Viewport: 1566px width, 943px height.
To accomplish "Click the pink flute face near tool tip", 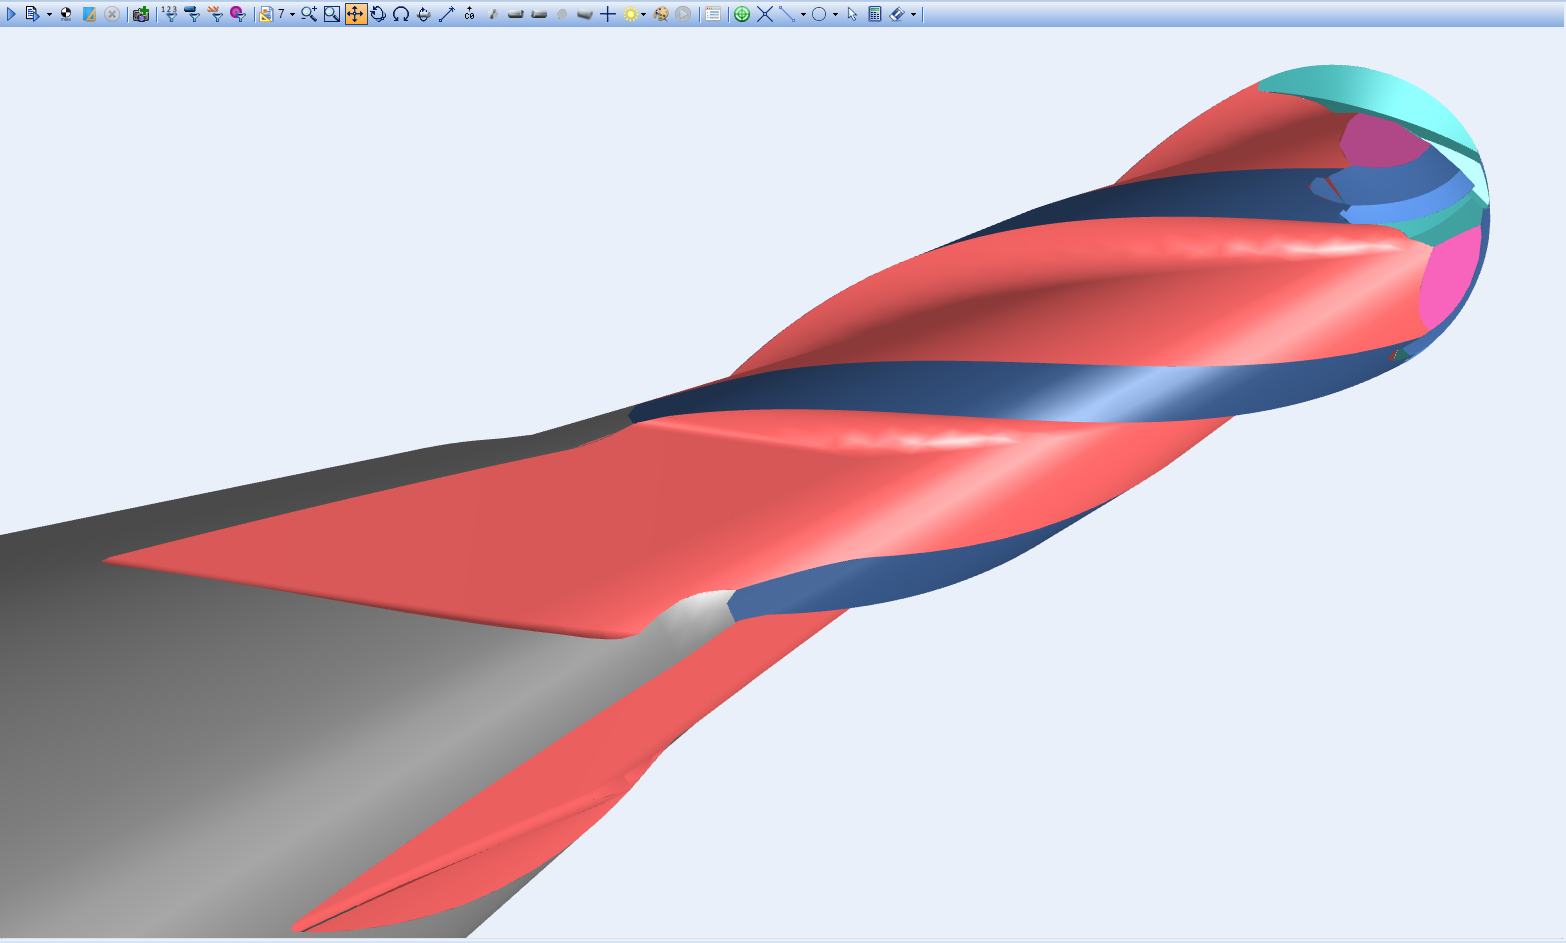I will tap(1452, 278).
